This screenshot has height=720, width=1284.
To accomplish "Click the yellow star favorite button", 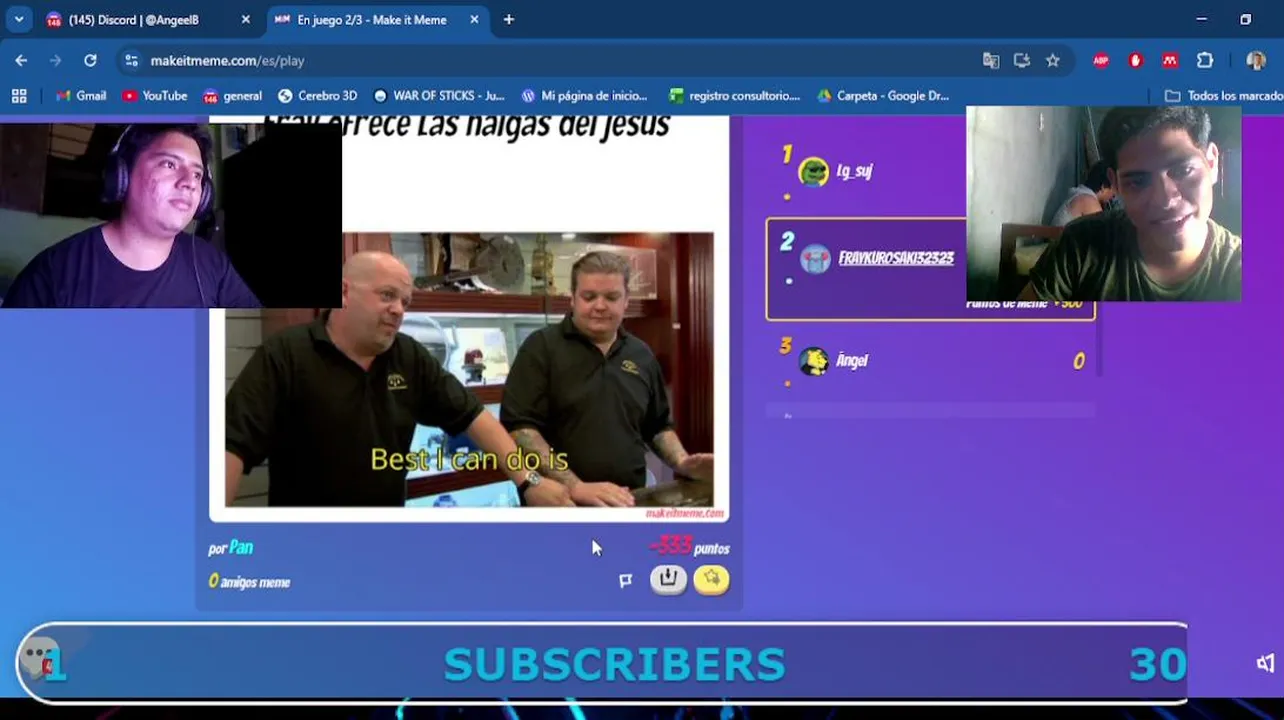I will tap(712, 579).
